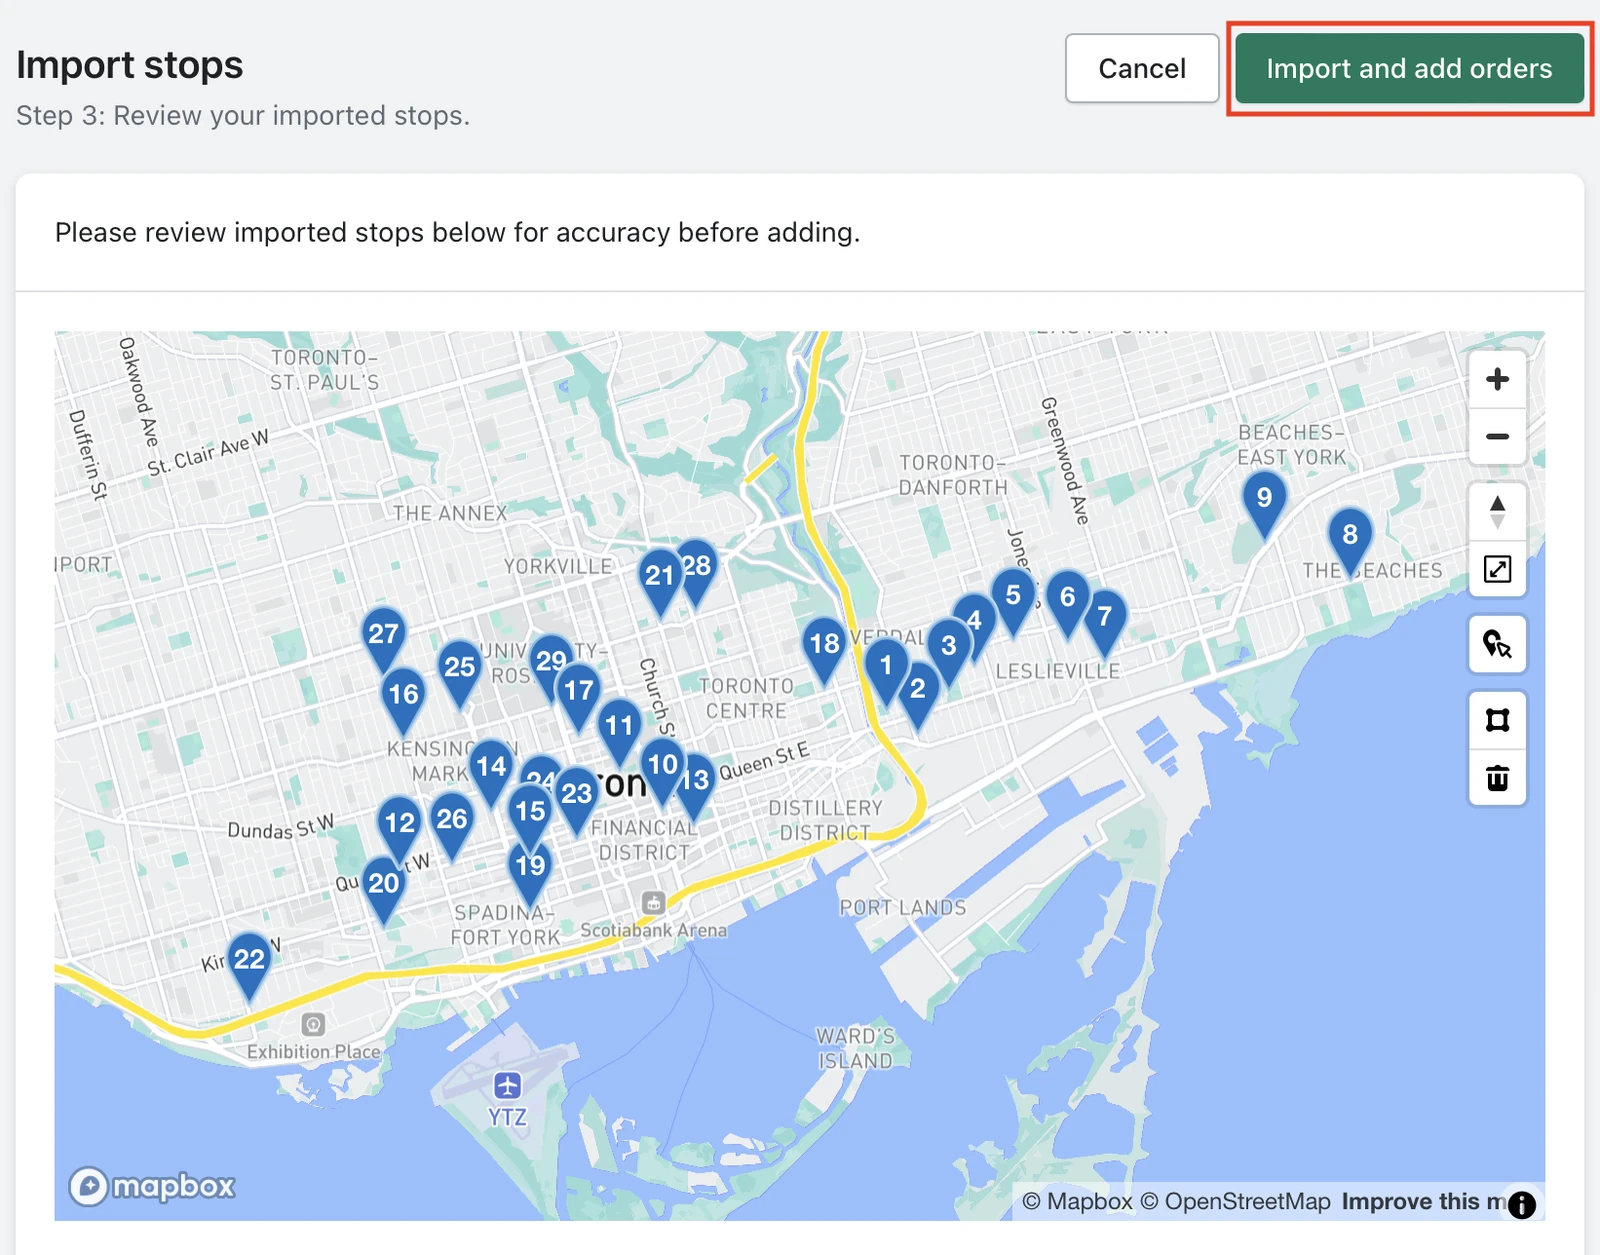Click the DISTILLERY DISTRICT map label
Screen dimensions: 1600x1255
[x=826, y=820]
